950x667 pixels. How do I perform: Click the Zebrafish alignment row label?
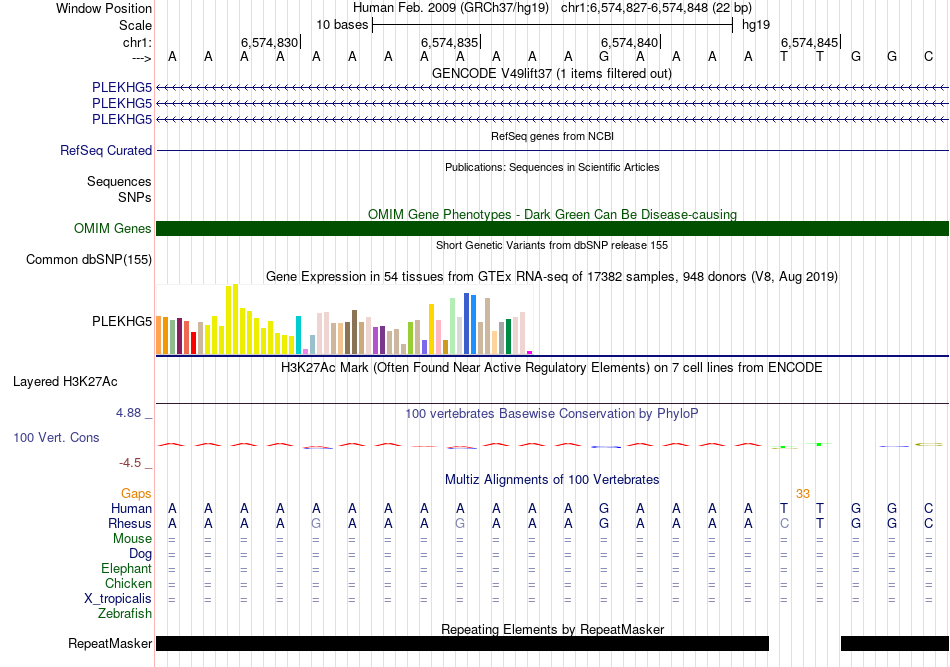(x=125, y=614)
